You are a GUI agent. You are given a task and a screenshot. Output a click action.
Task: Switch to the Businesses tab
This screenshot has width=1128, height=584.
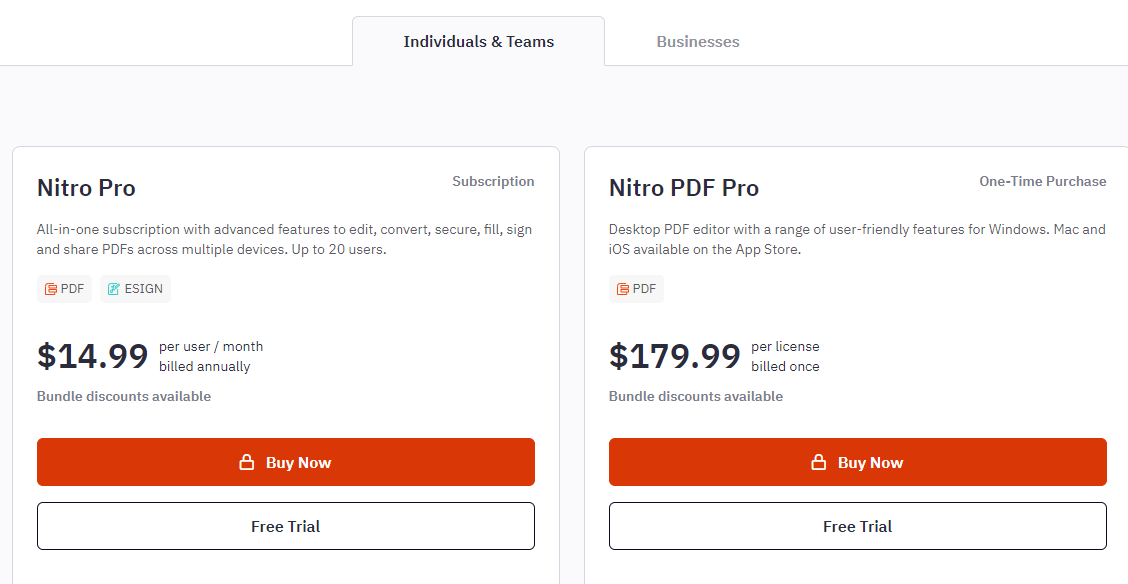[x=697, y=41]
